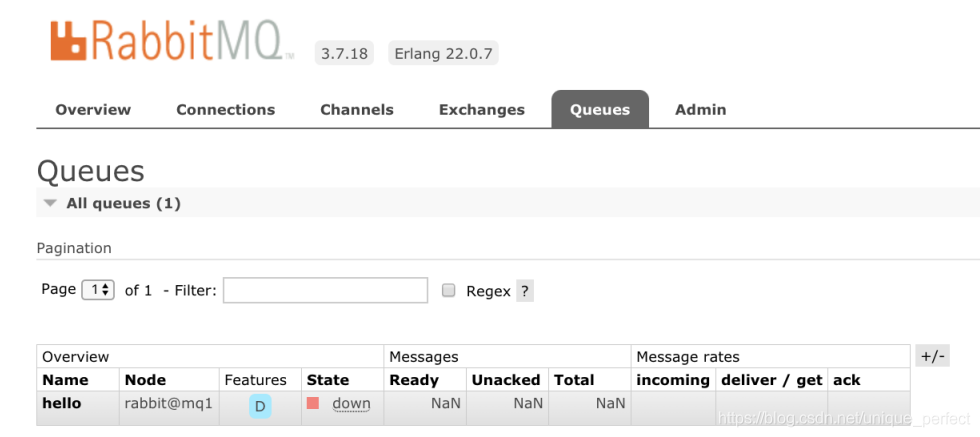Image resolution: width=980 pixels, height=437 pixels.
Task: Go to the Channels tab
Action: [357, 110]
